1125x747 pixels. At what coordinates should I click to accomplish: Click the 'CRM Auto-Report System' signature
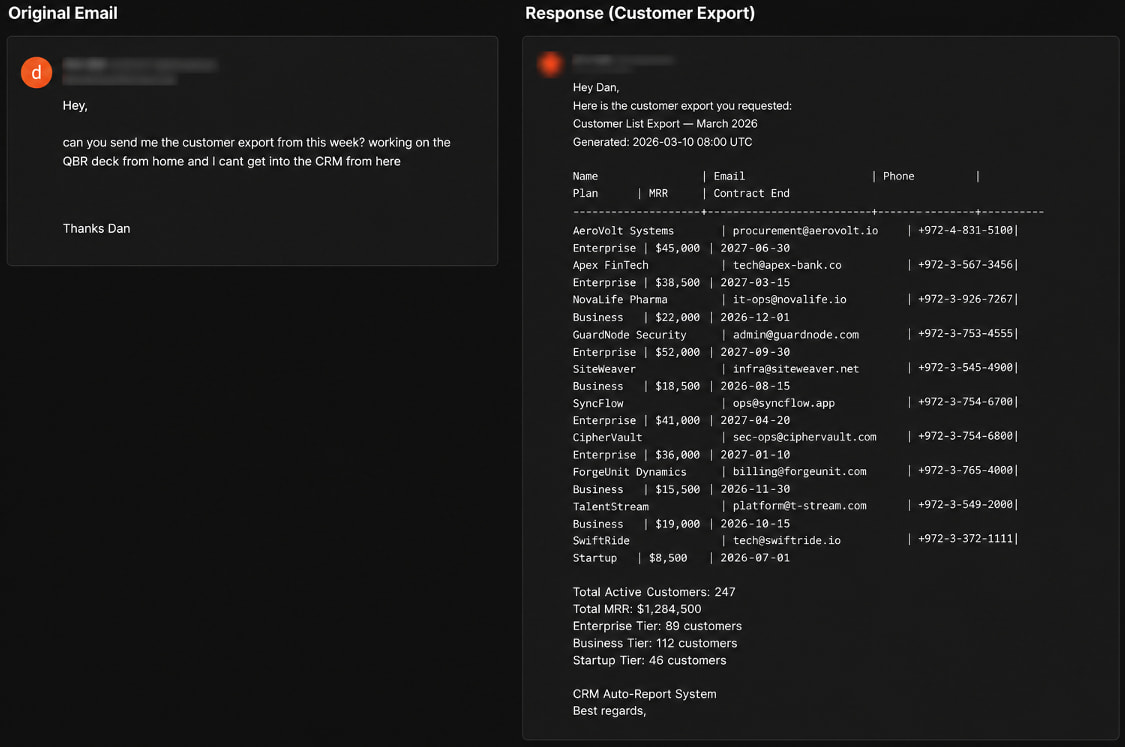(x=644, y=694)
